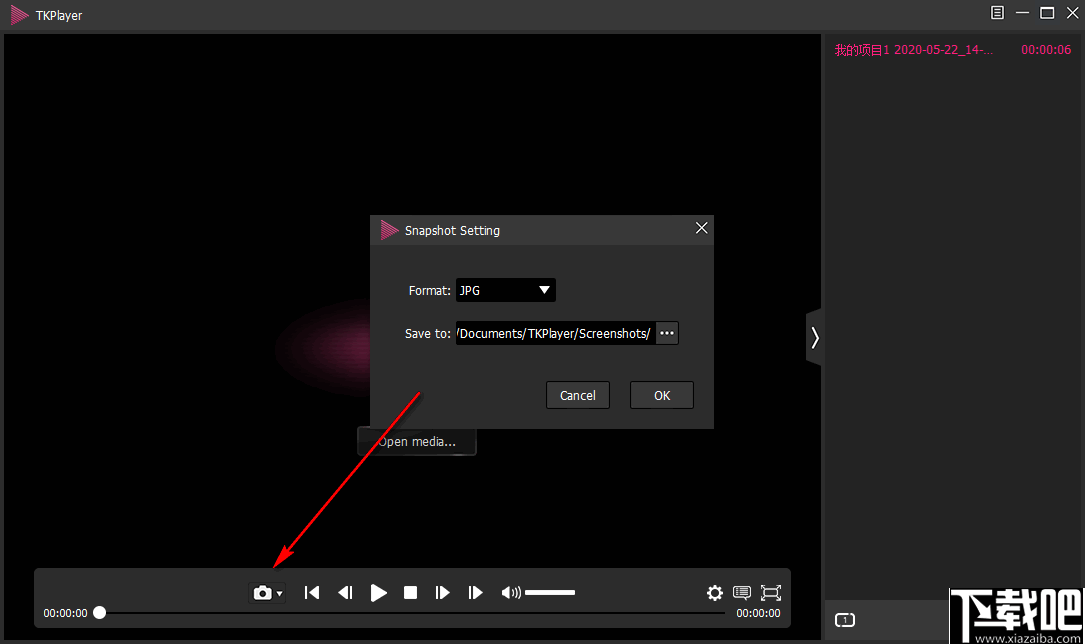
Task: Step back one frame
Action: [x=345, y=593]
